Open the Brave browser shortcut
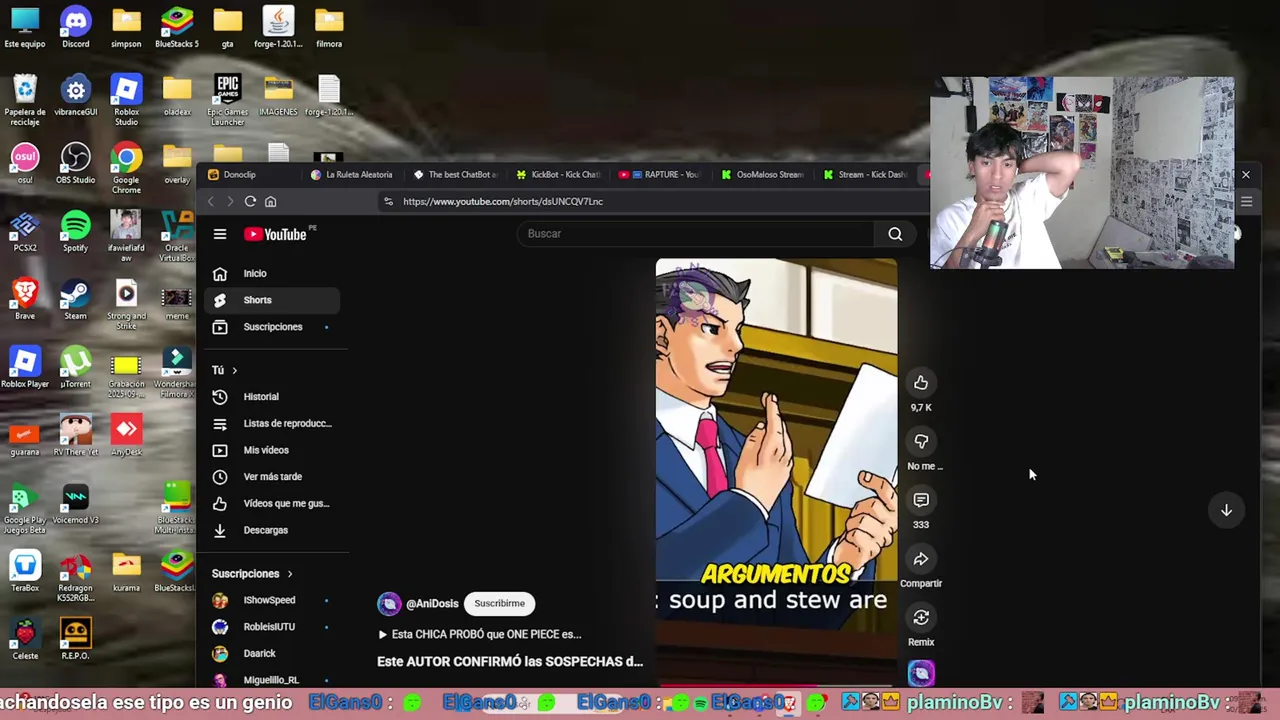The image size is (1280, 720). pos(25,299)
